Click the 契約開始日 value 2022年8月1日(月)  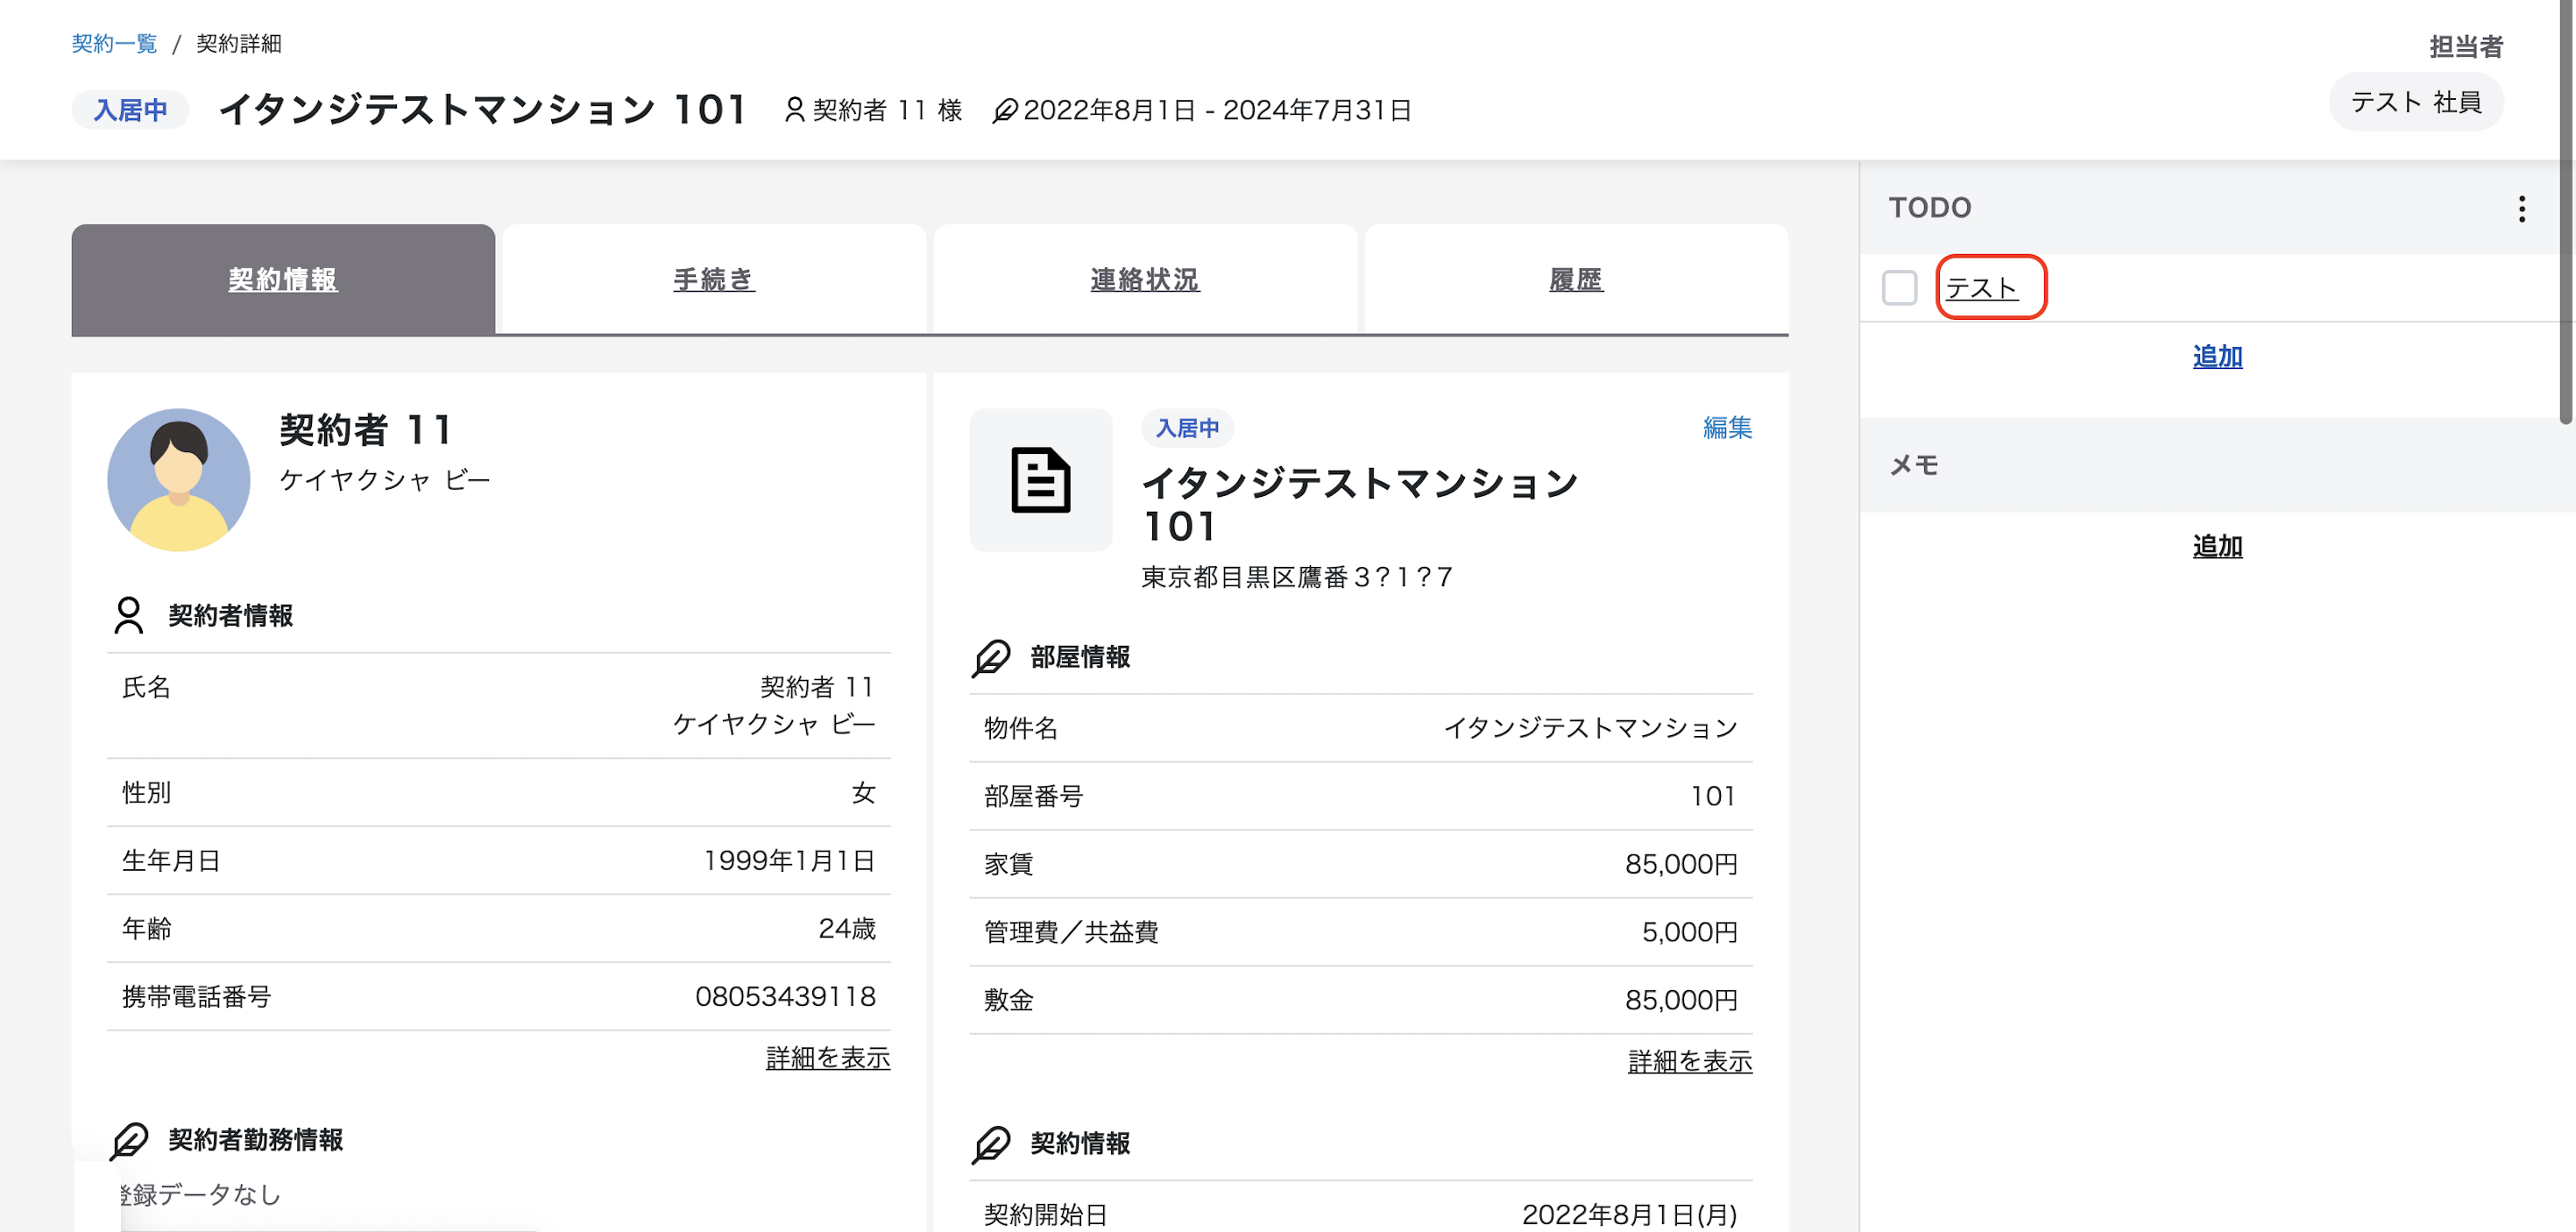pyautogui.click(x=1630, y=1214)
